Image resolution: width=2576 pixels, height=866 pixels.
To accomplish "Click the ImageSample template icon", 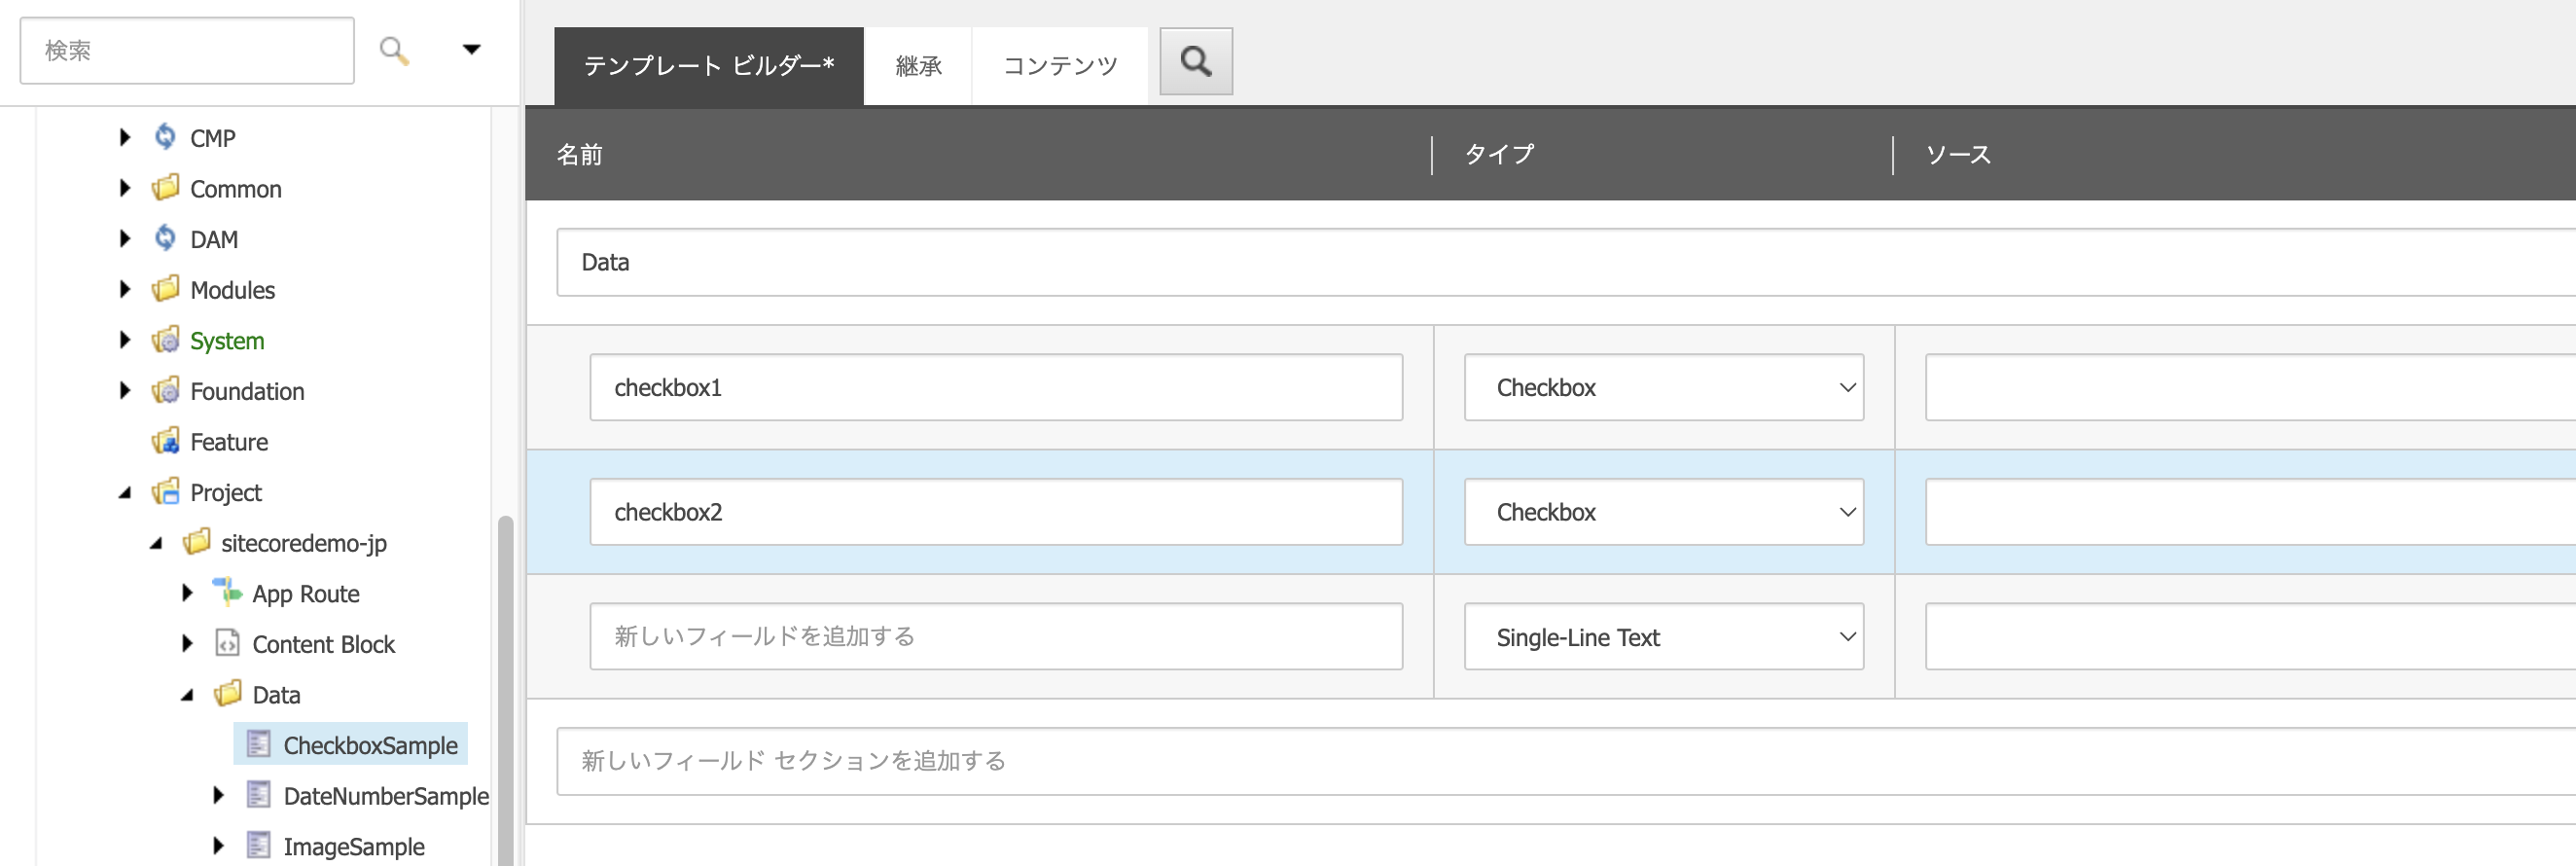I will click(x=259, y=845).
